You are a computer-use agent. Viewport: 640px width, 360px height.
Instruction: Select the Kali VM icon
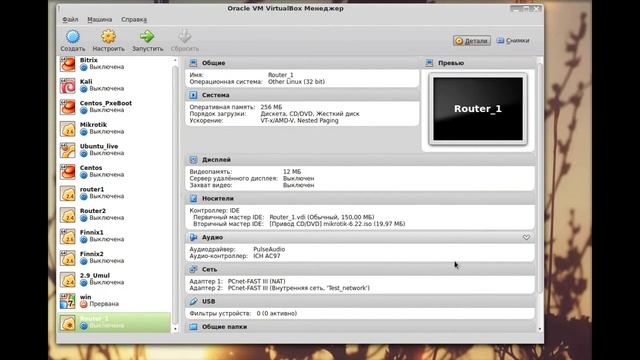click(68, 86)
